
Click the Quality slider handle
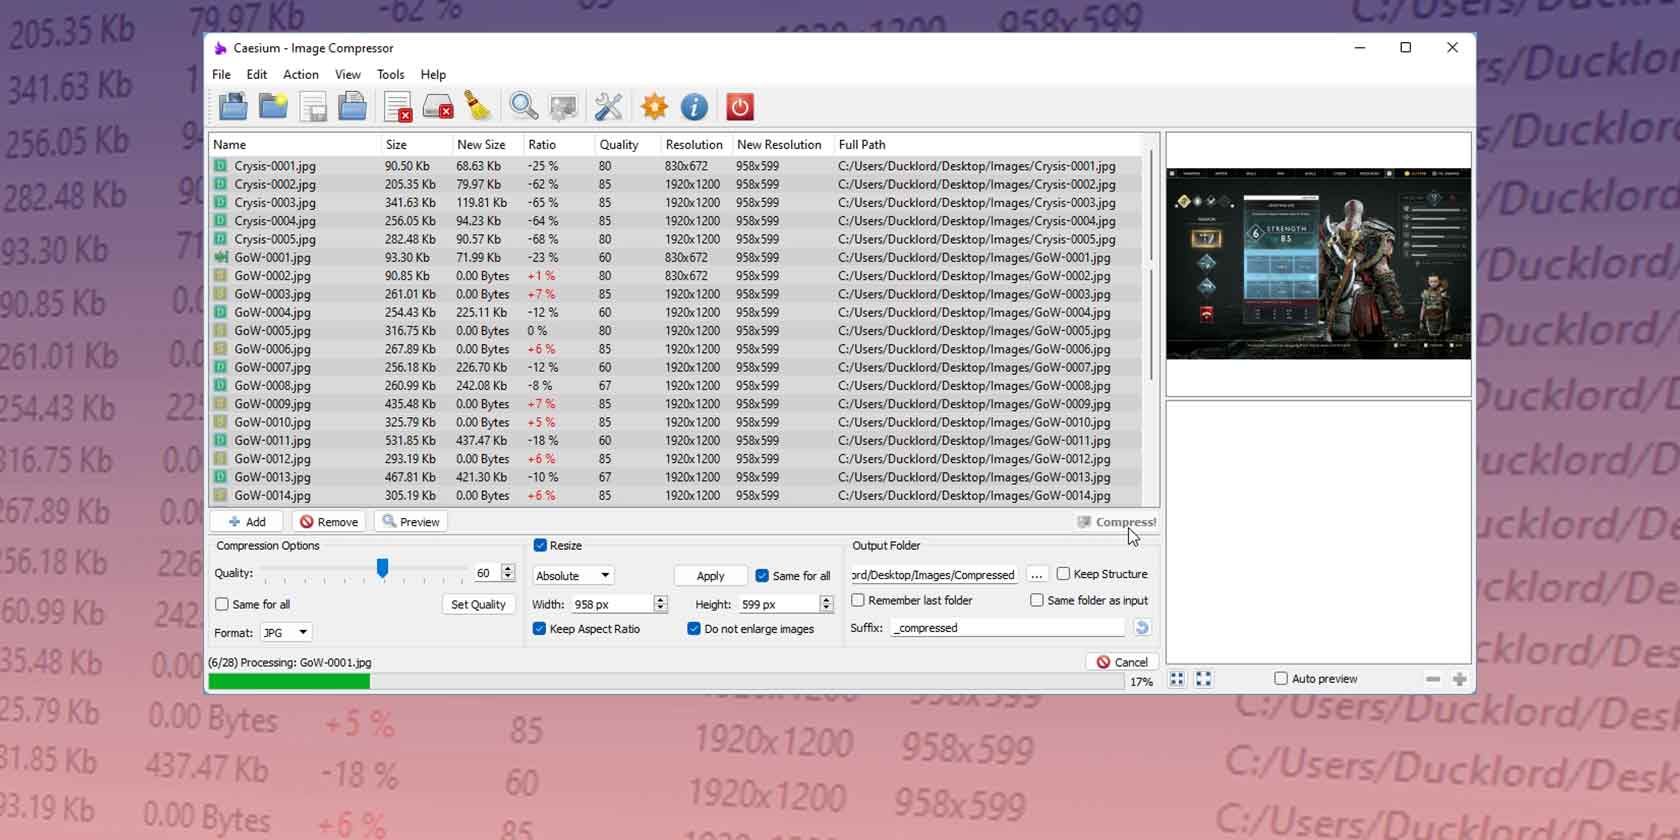382,568
